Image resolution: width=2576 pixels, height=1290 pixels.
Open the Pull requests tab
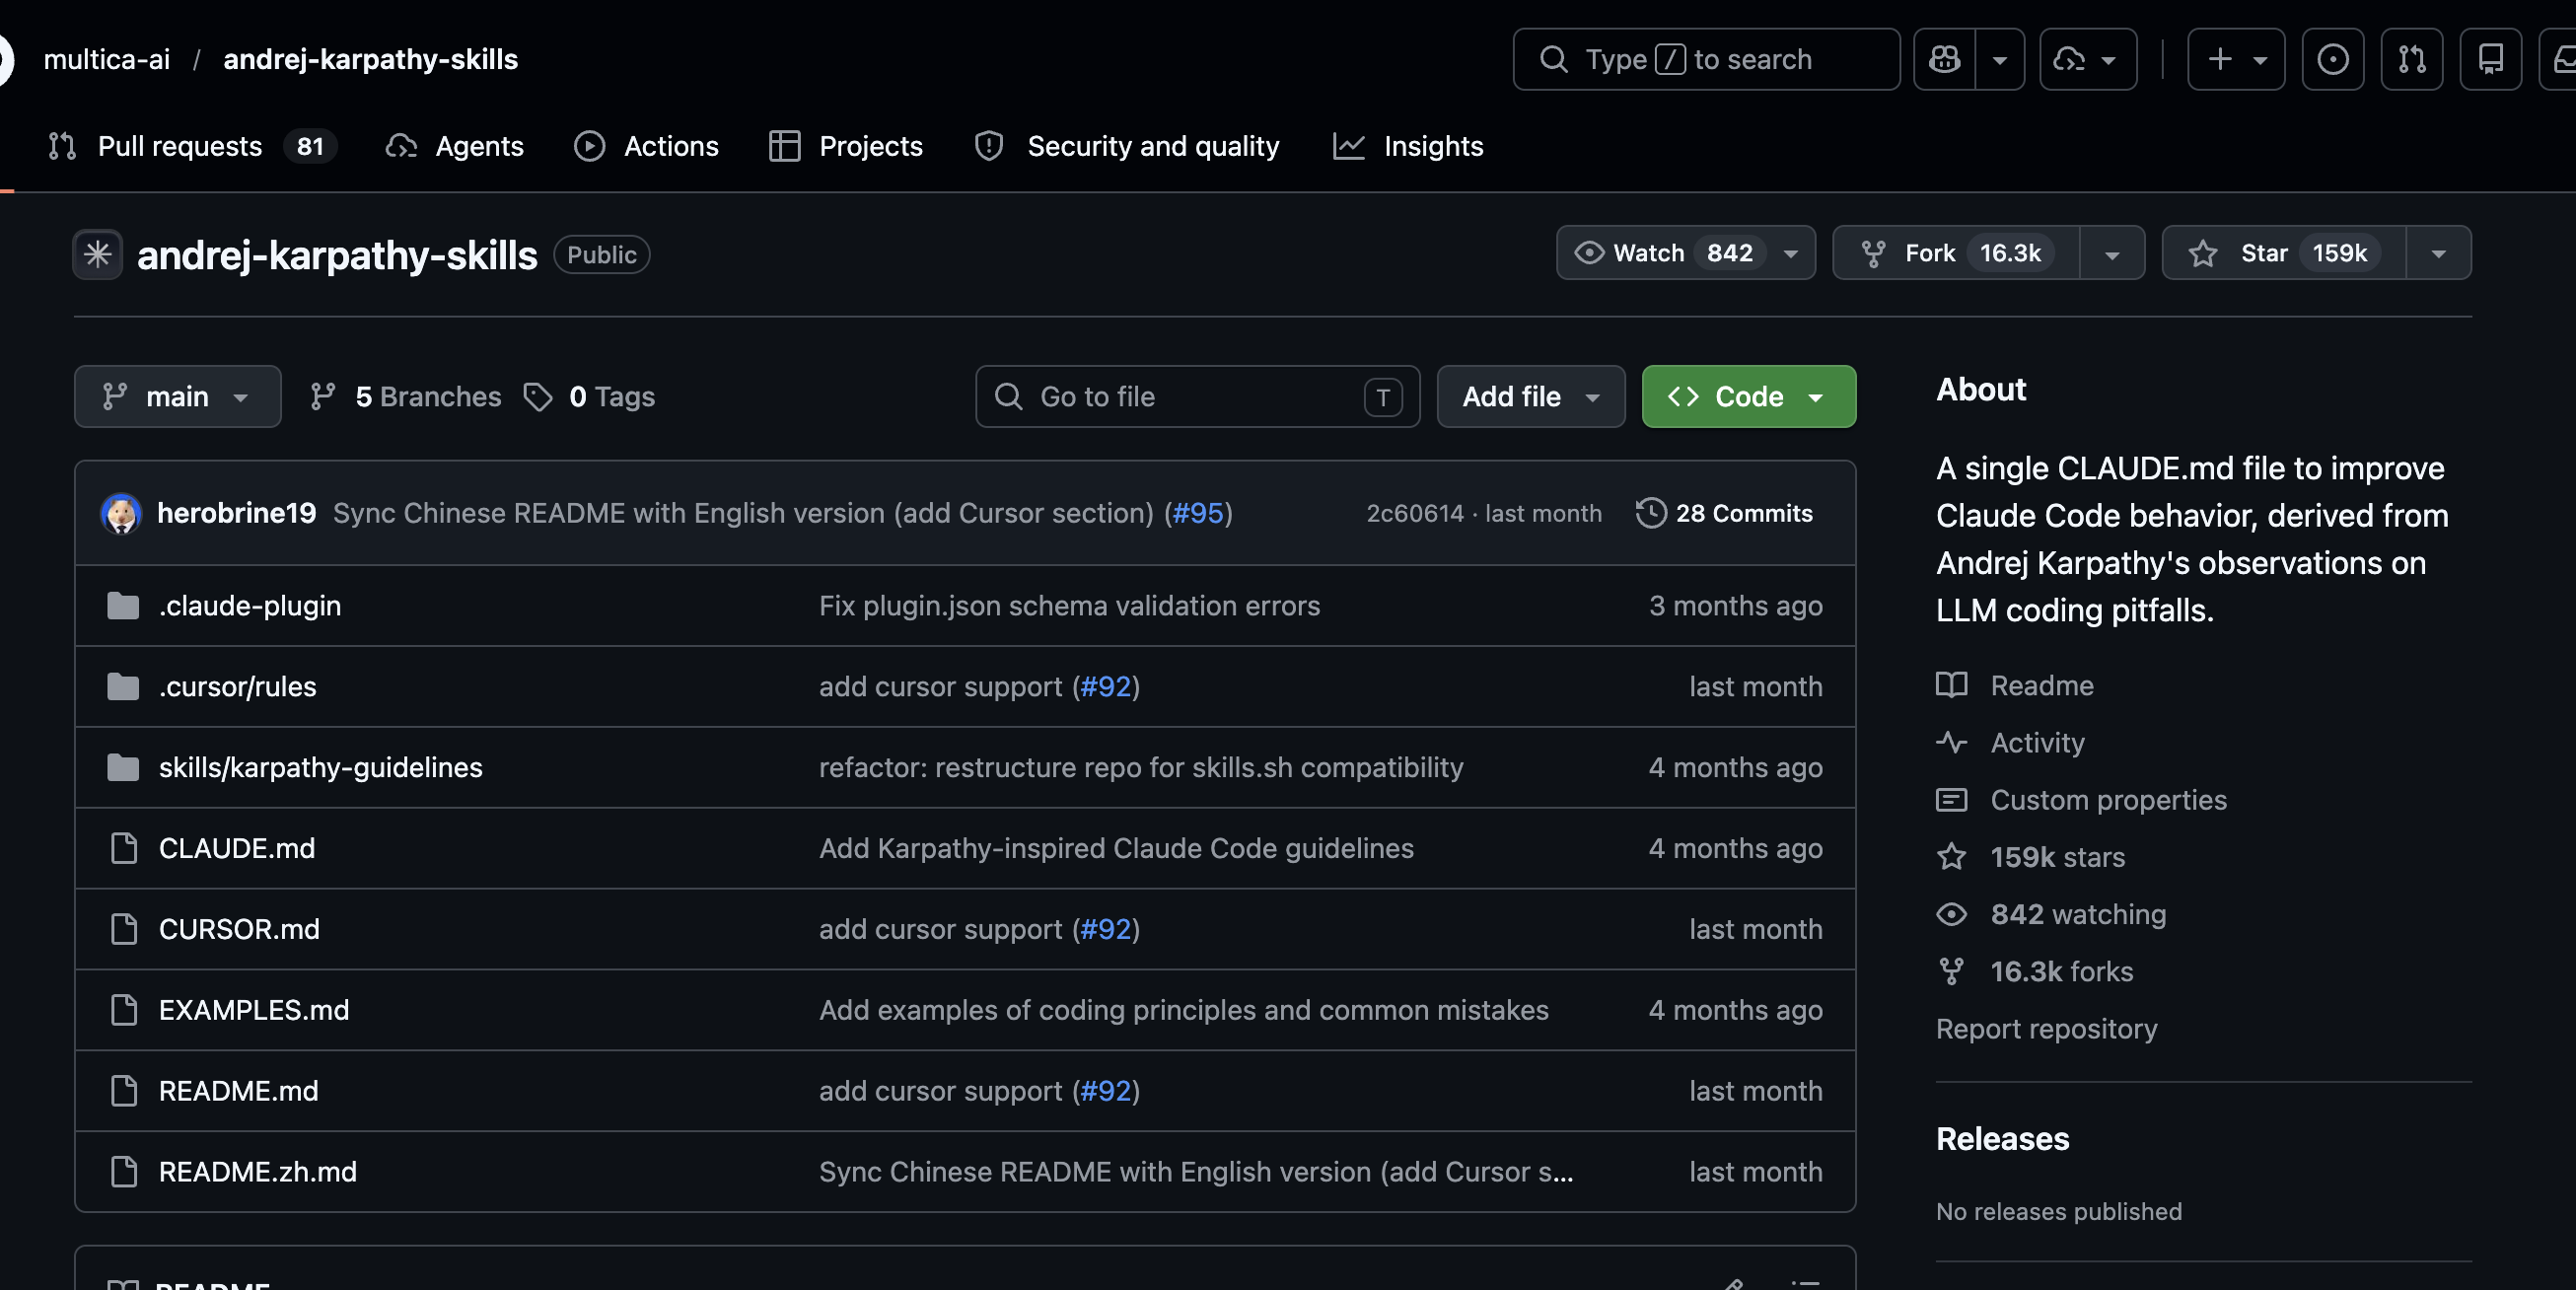click(192, 146)
